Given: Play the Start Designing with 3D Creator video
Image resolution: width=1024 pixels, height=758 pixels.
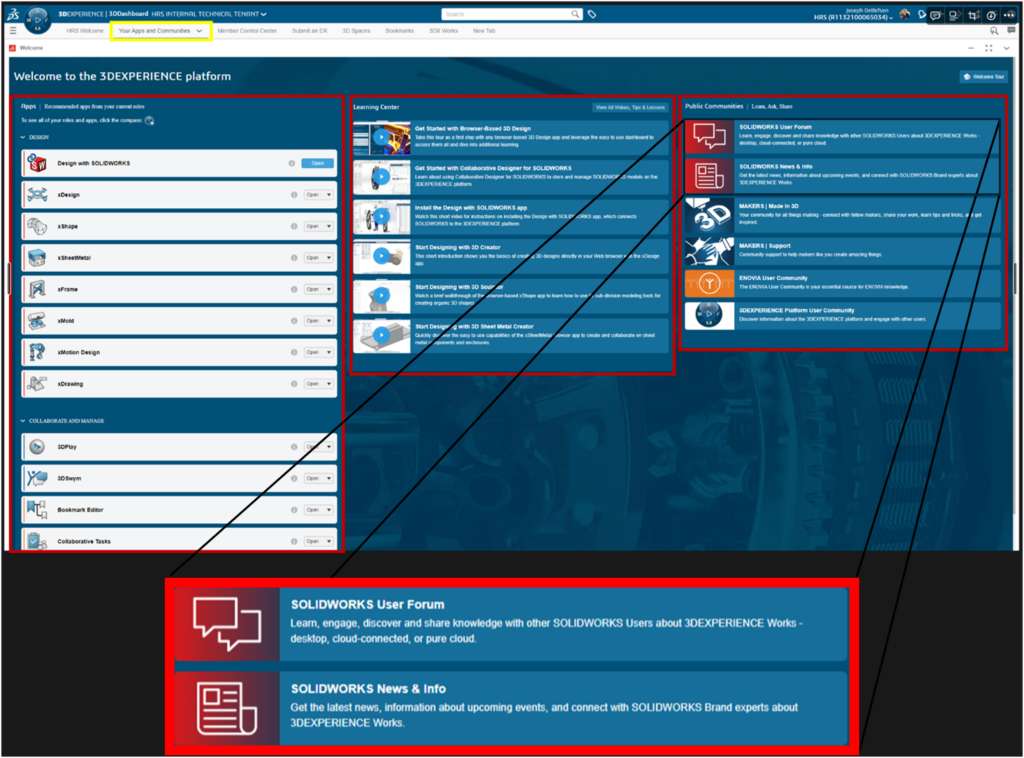Looking at the screenshot, I should pos(381,257).
